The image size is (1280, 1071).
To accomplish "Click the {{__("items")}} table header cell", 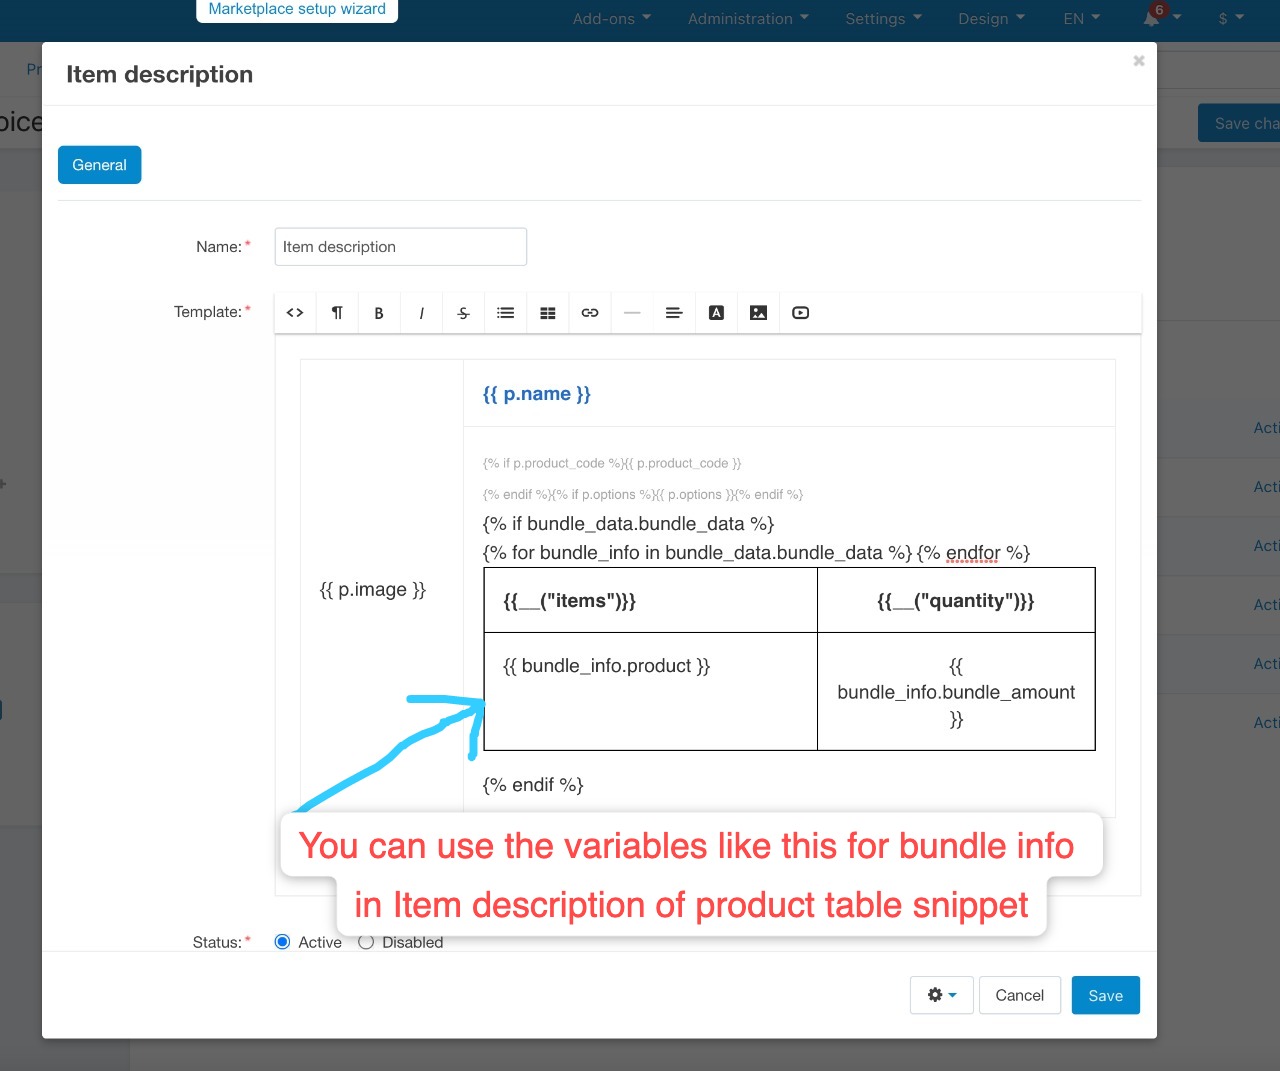I will (x=650, y=600).
